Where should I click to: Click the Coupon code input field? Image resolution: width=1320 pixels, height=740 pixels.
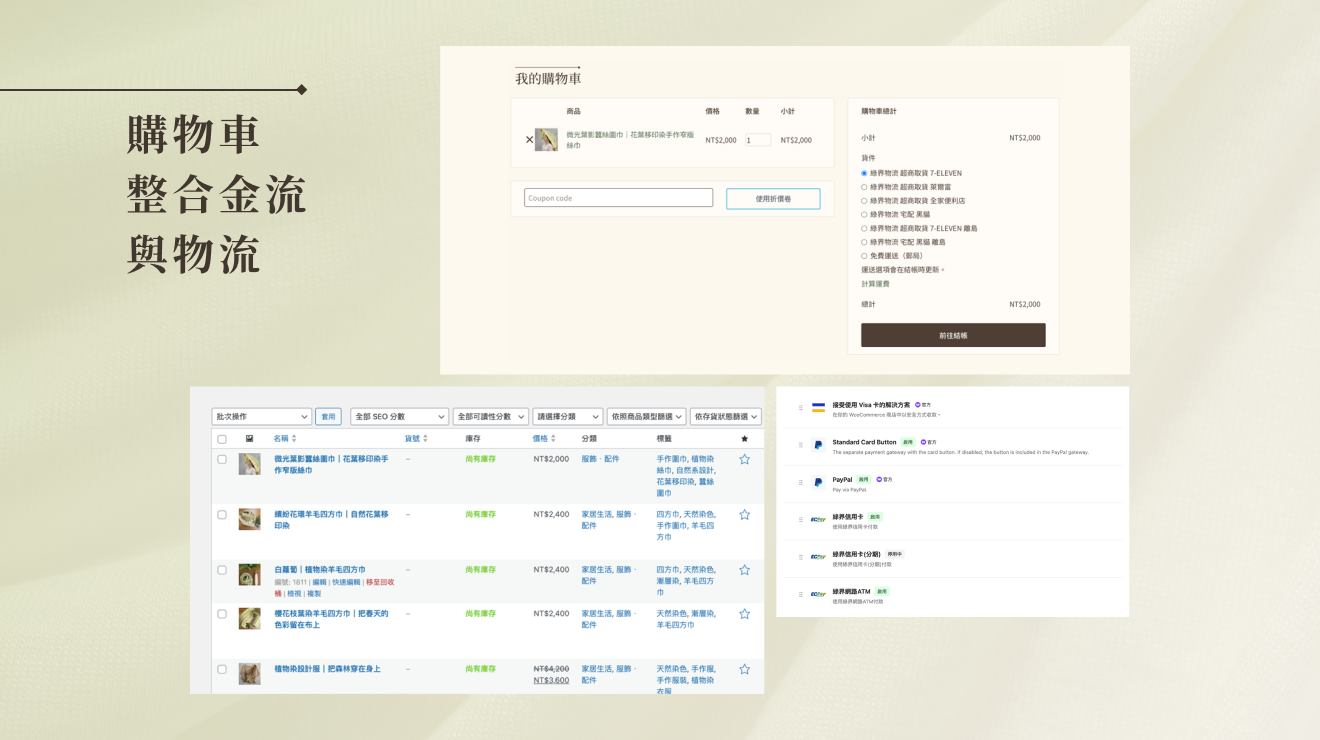pyautogui.click(x=618, y=198)
